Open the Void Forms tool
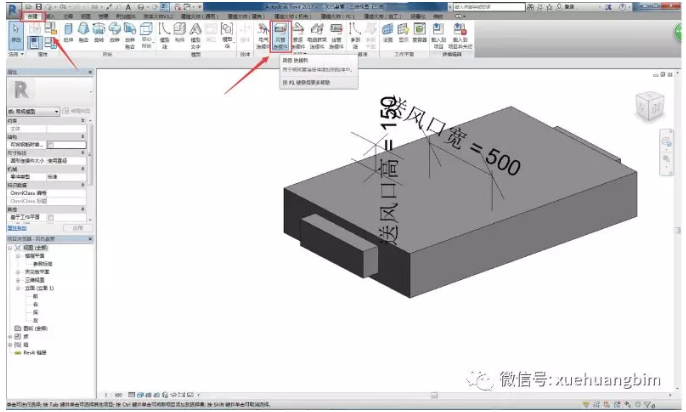 click(146, 35)
